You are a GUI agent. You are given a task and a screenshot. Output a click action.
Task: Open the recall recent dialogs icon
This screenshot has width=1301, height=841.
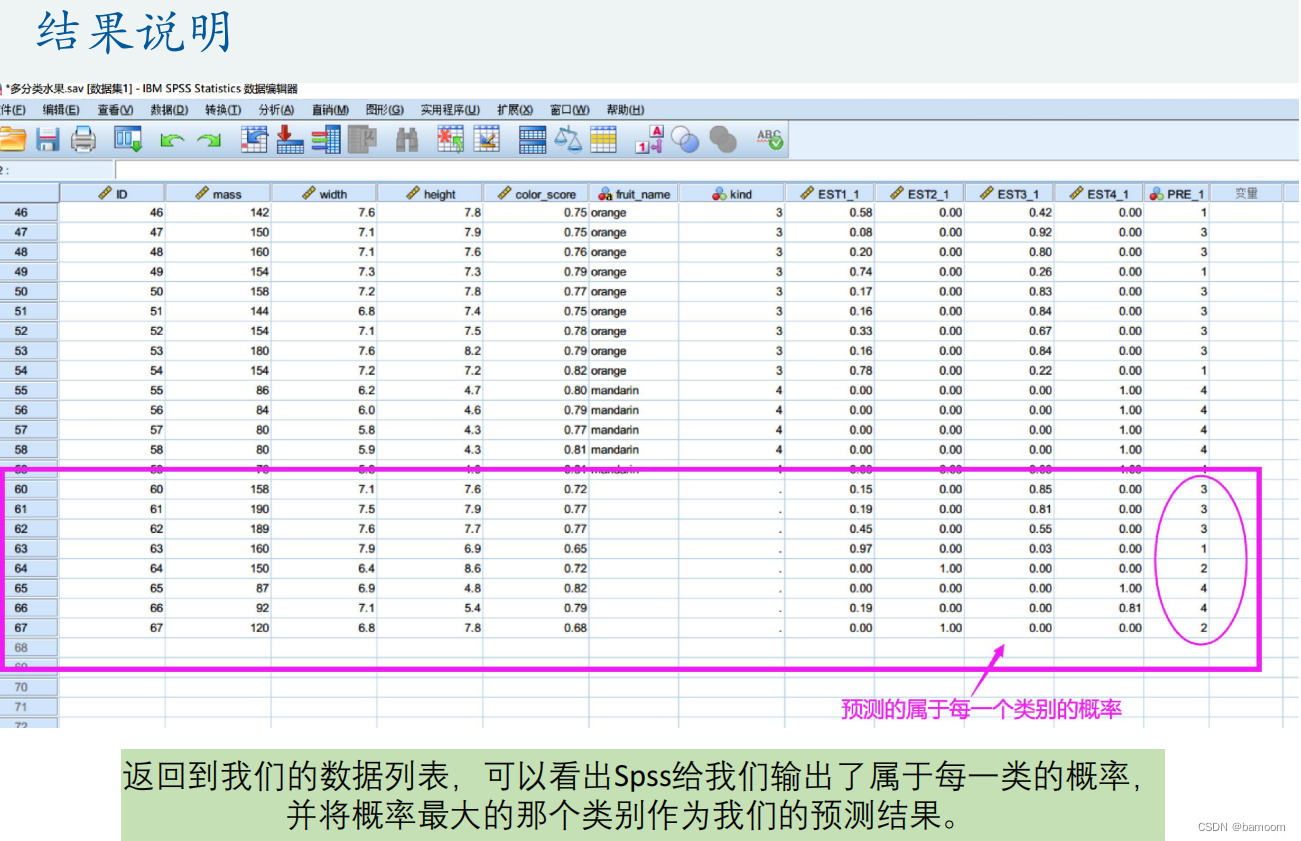tap(128, 139)
